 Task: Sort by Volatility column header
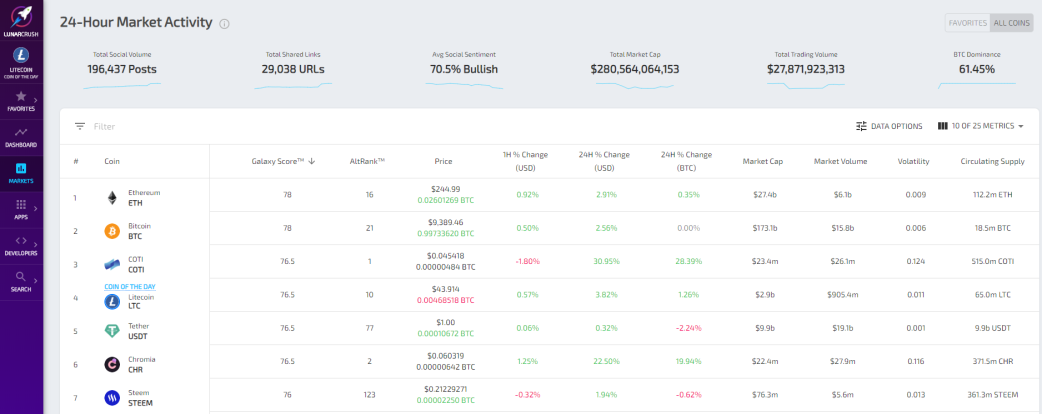click(x=913, y=161)
